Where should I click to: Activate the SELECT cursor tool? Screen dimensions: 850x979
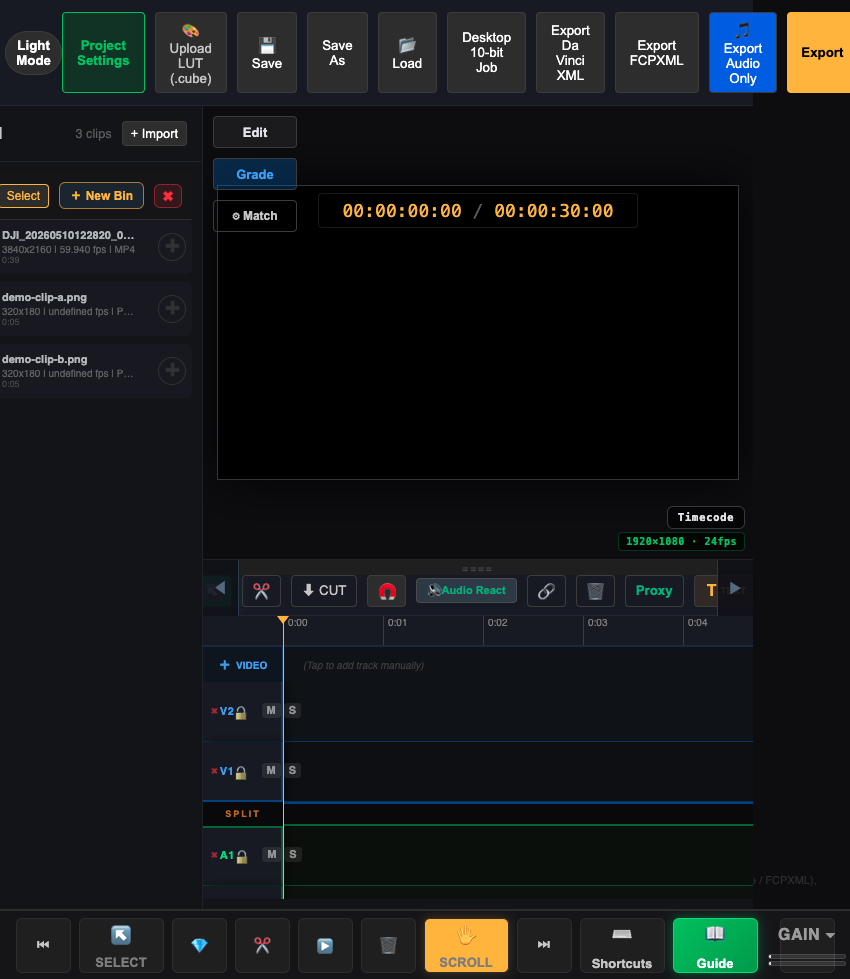(121, 945)
